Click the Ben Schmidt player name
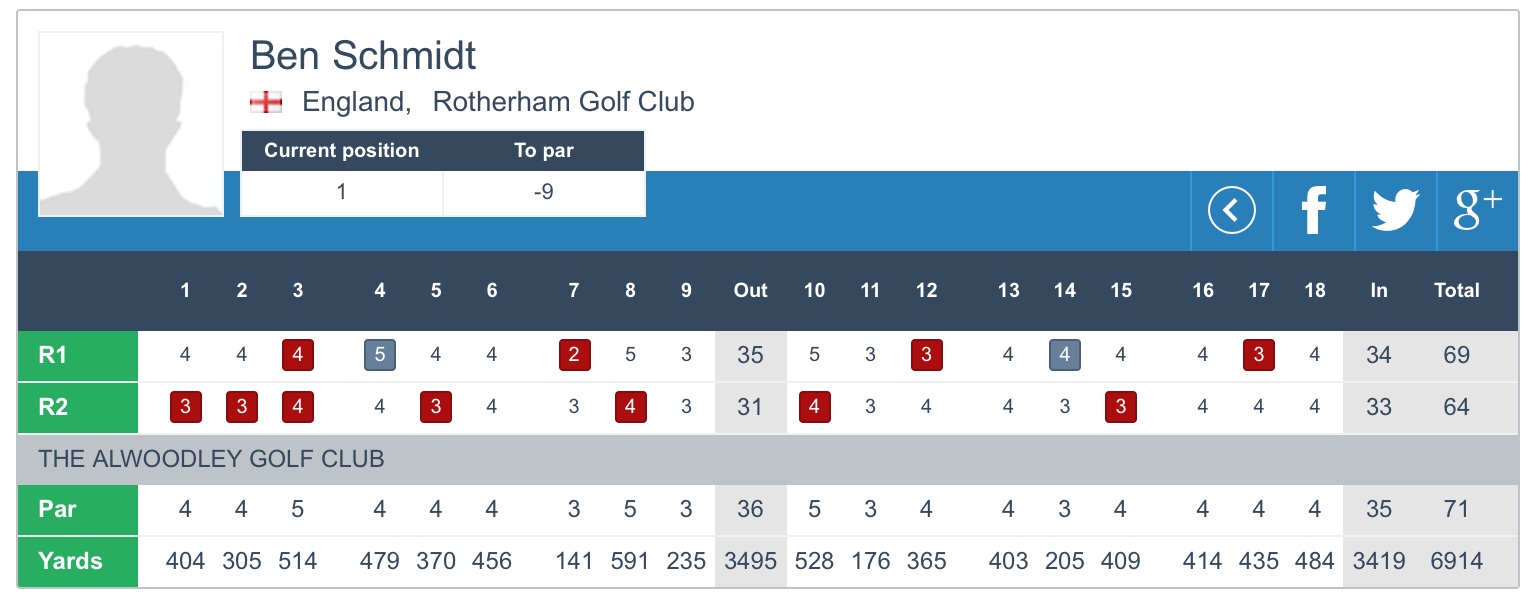The height and width of the screenshot is (599, 1536). pos(363,56)
